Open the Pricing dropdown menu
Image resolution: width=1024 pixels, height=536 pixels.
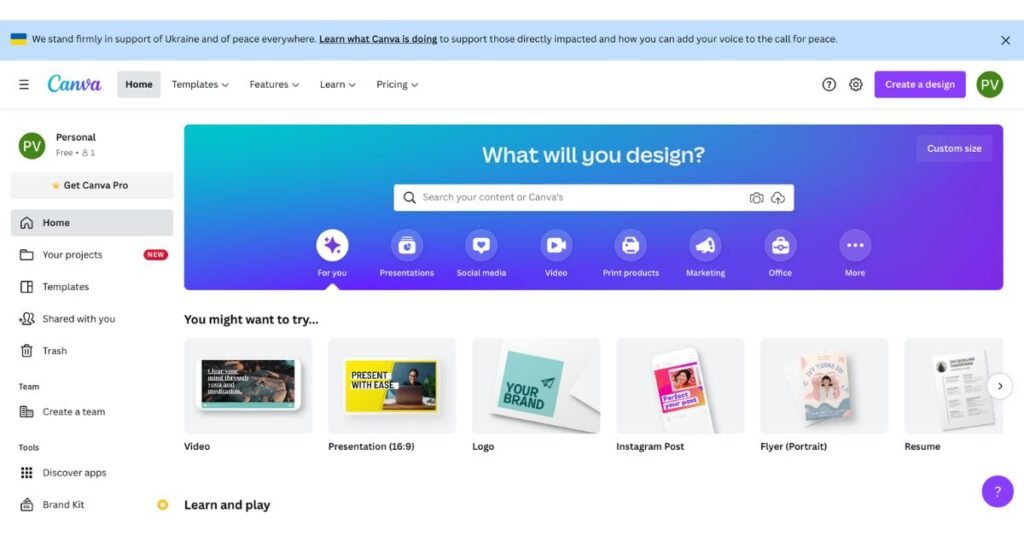397,84
